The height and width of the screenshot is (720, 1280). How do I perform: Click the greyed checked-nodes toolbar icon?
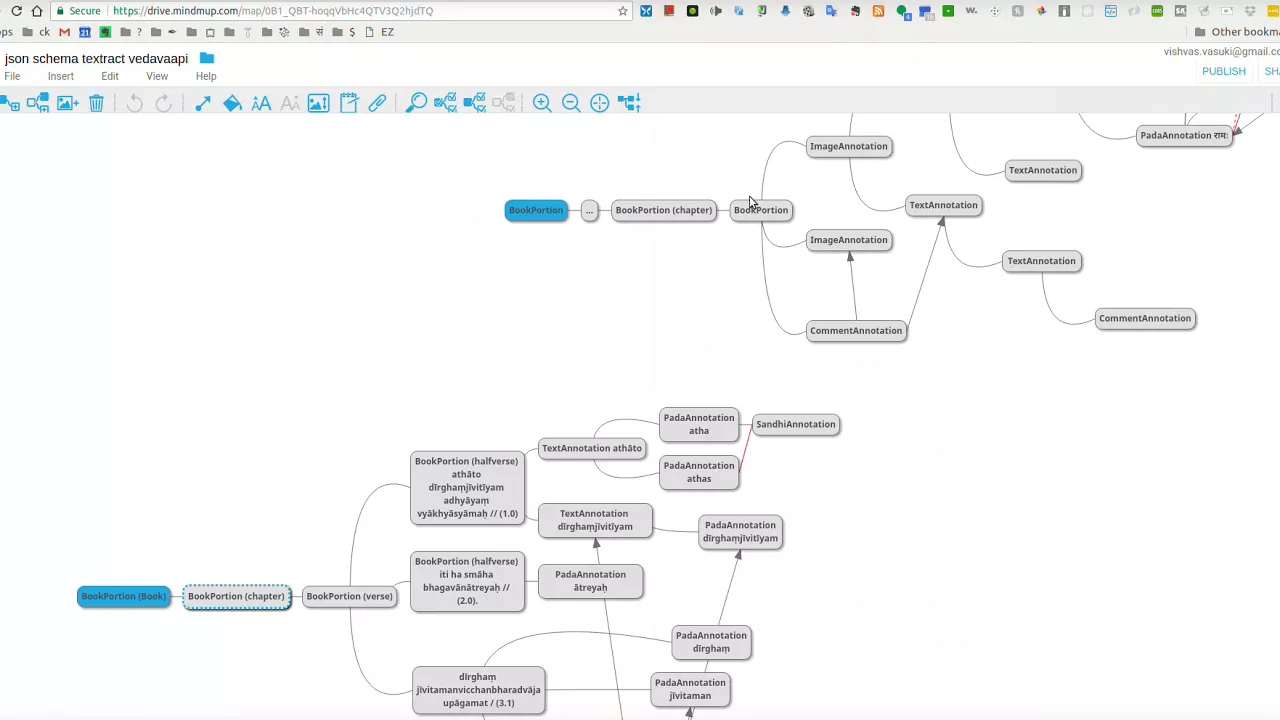(x=504, y=103)
